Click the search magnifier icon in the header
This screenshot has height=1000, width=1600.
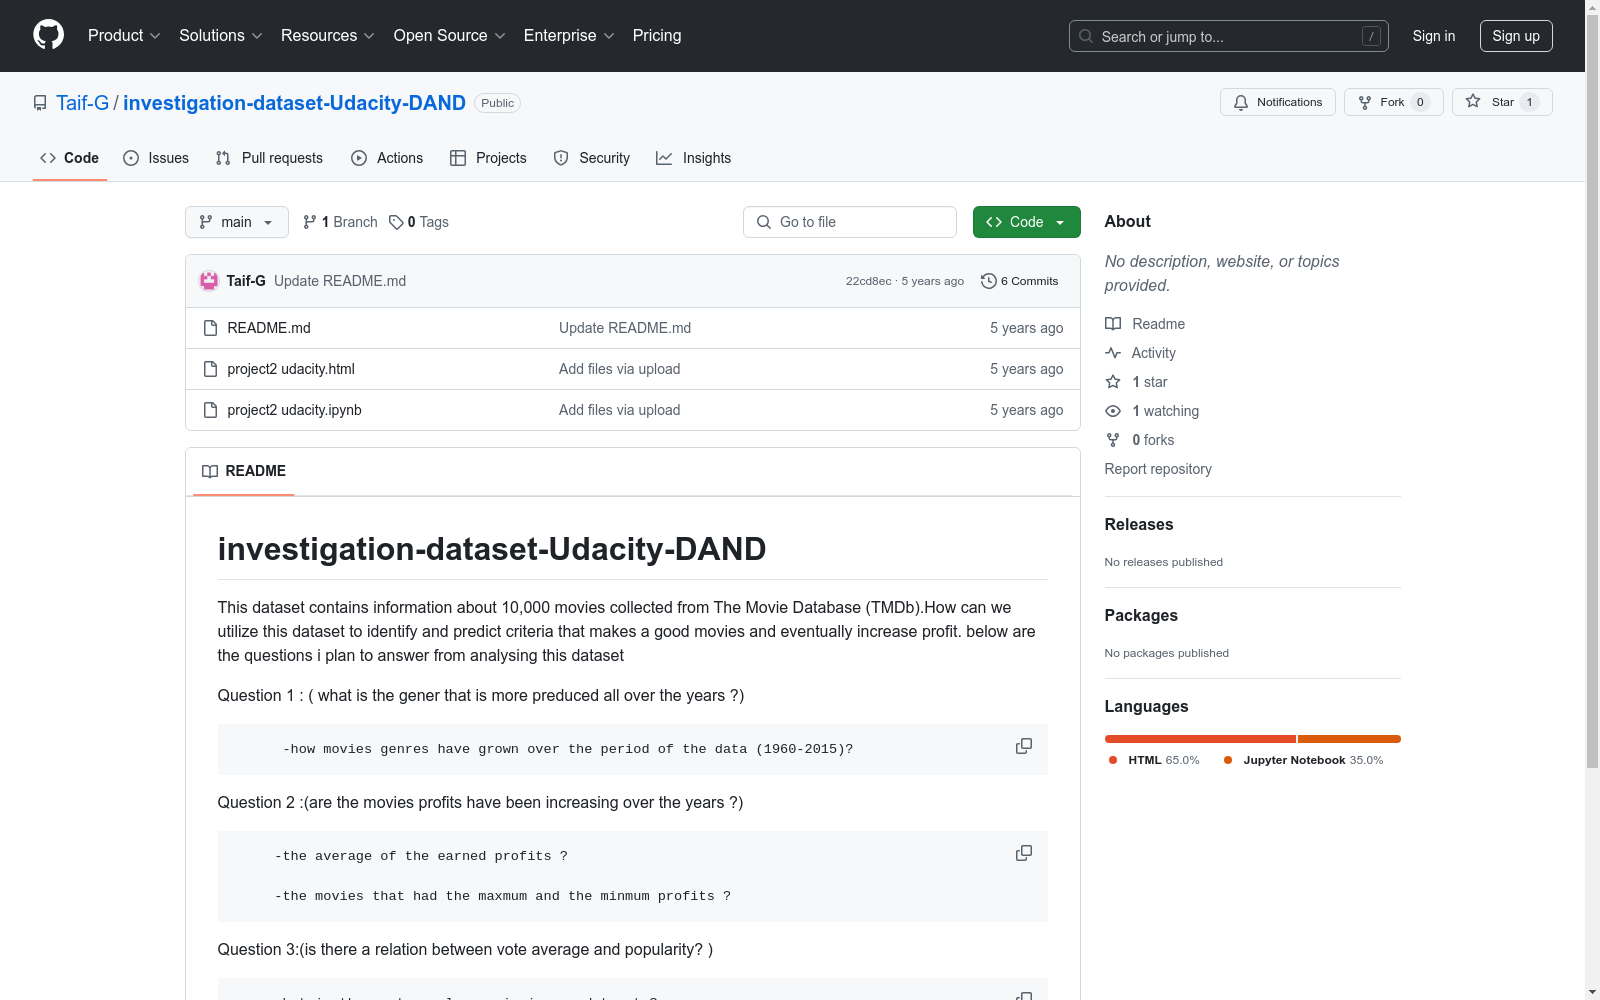[x=1086, y=36]
